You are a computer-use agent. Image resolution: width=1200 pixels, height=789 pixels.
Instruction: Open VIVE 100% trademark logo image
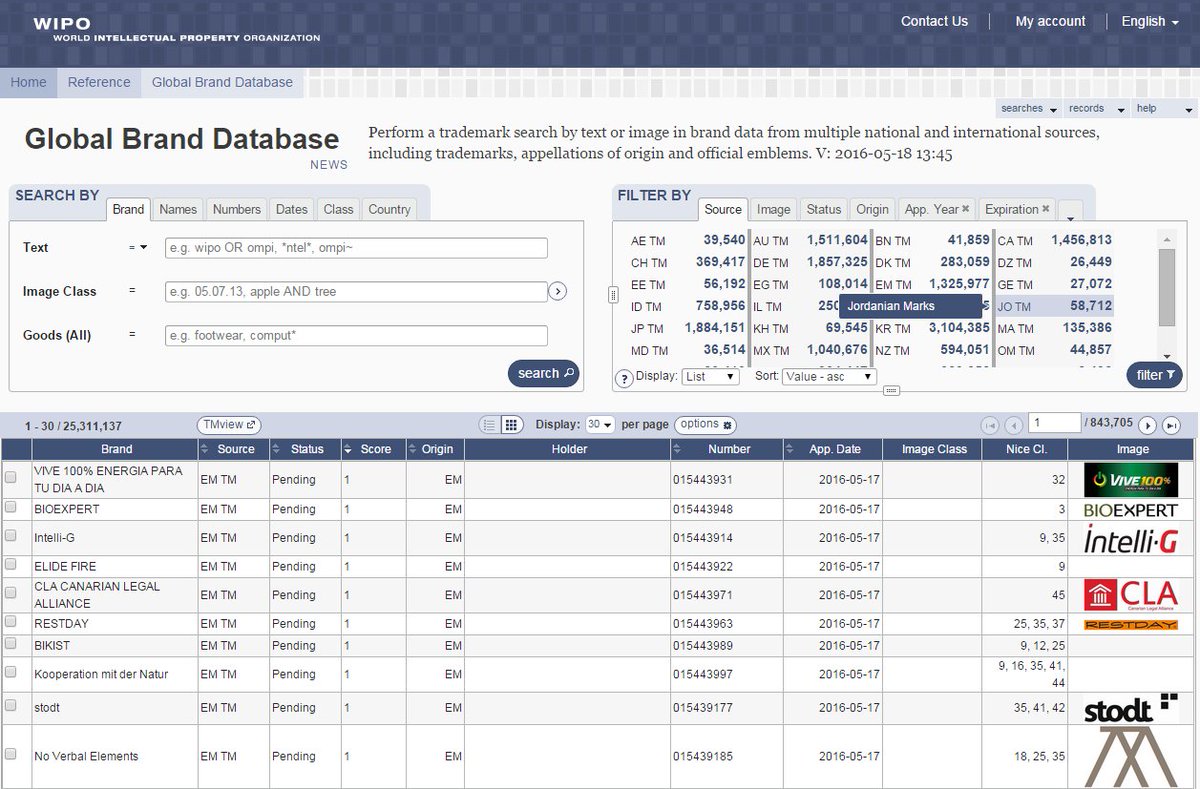pos(1131,480)
